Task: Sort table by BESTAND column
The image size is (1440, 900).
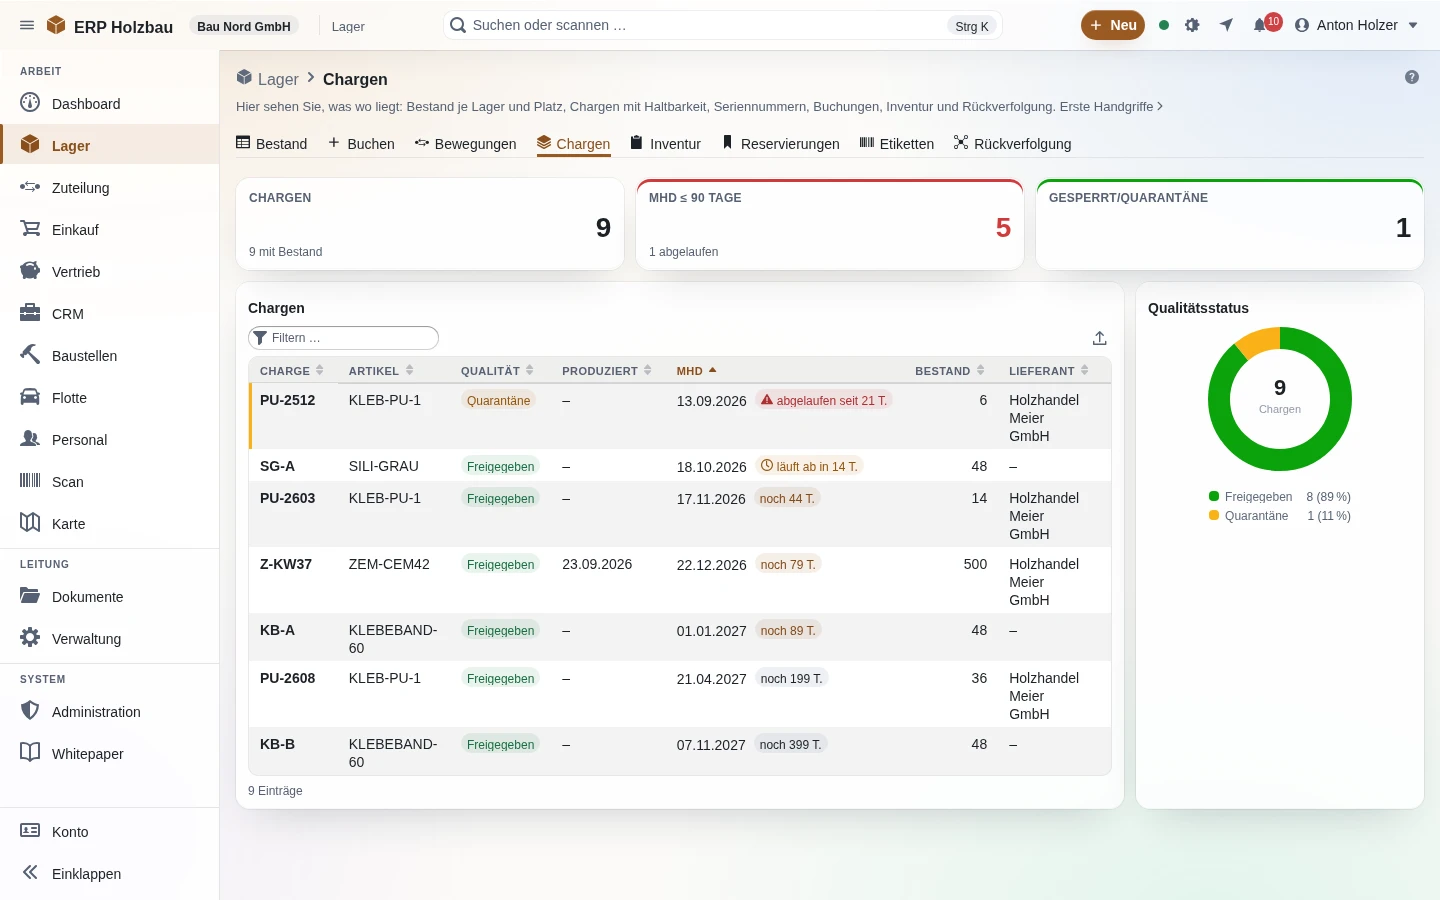Action: pos(950,370)
